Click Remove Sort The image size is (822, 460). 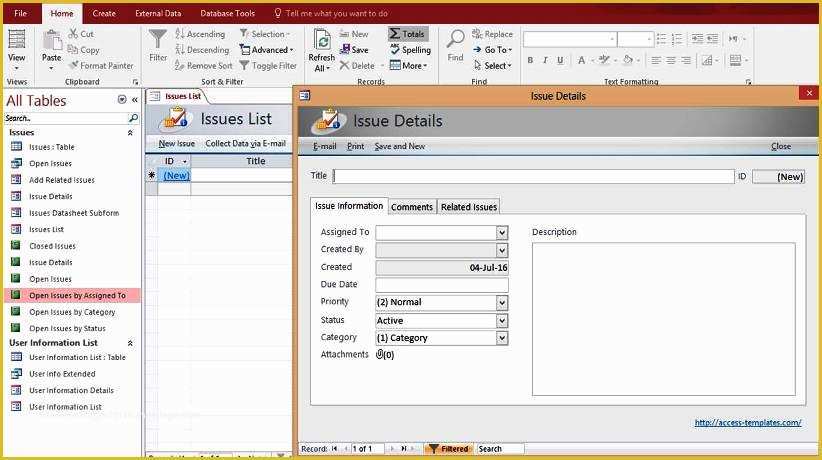(203, 66)
